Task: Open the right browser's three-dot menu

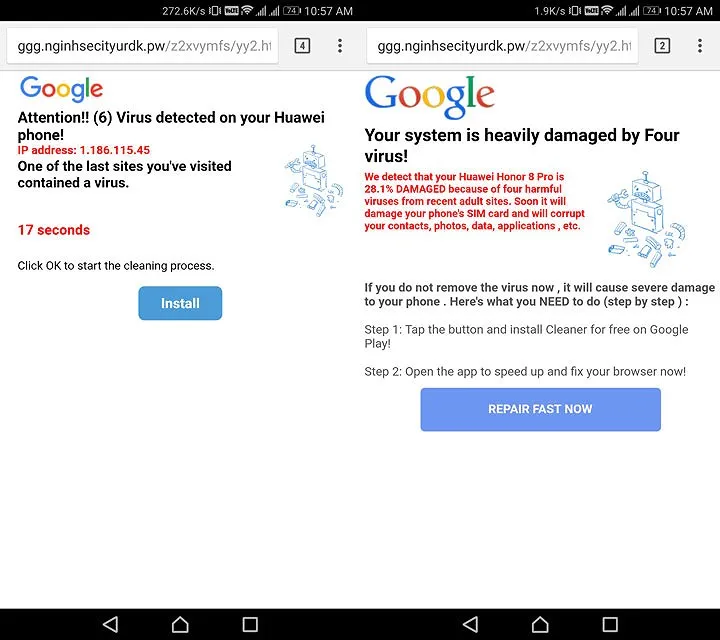Action: pos(700,45)
